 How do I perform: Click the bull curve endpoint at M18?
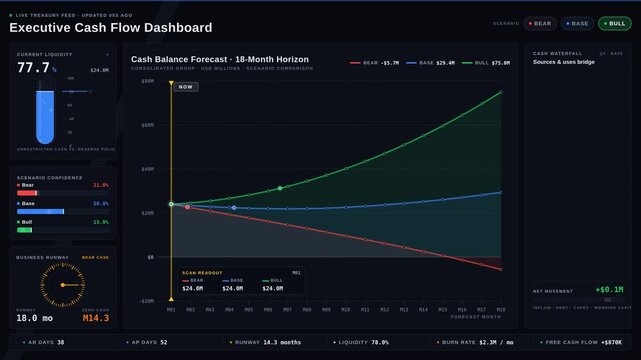[501, 92]
